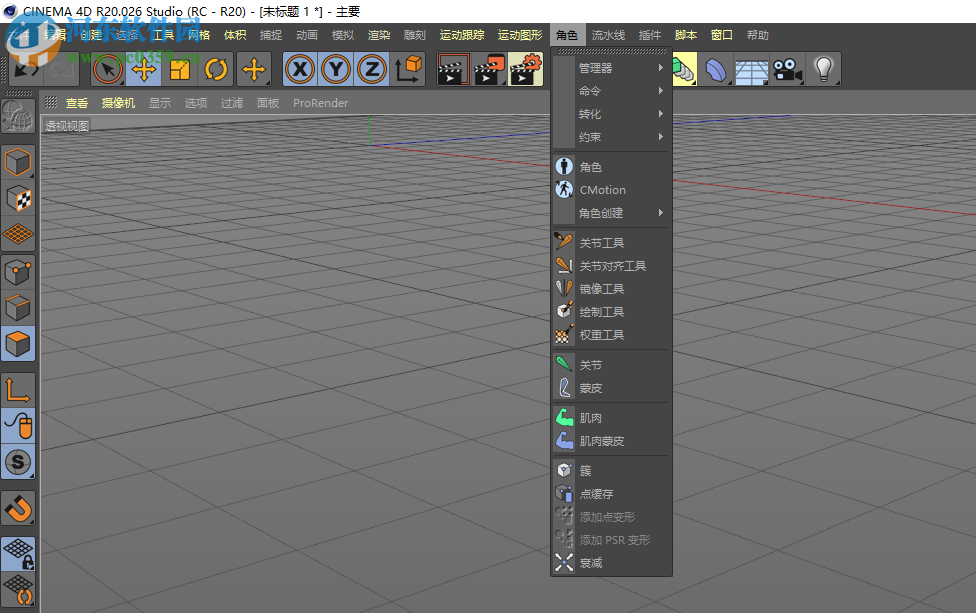Open the 窗口 menu in the menu bar
This screenshot has width=976, height=613.
click(x=721, y=34)
